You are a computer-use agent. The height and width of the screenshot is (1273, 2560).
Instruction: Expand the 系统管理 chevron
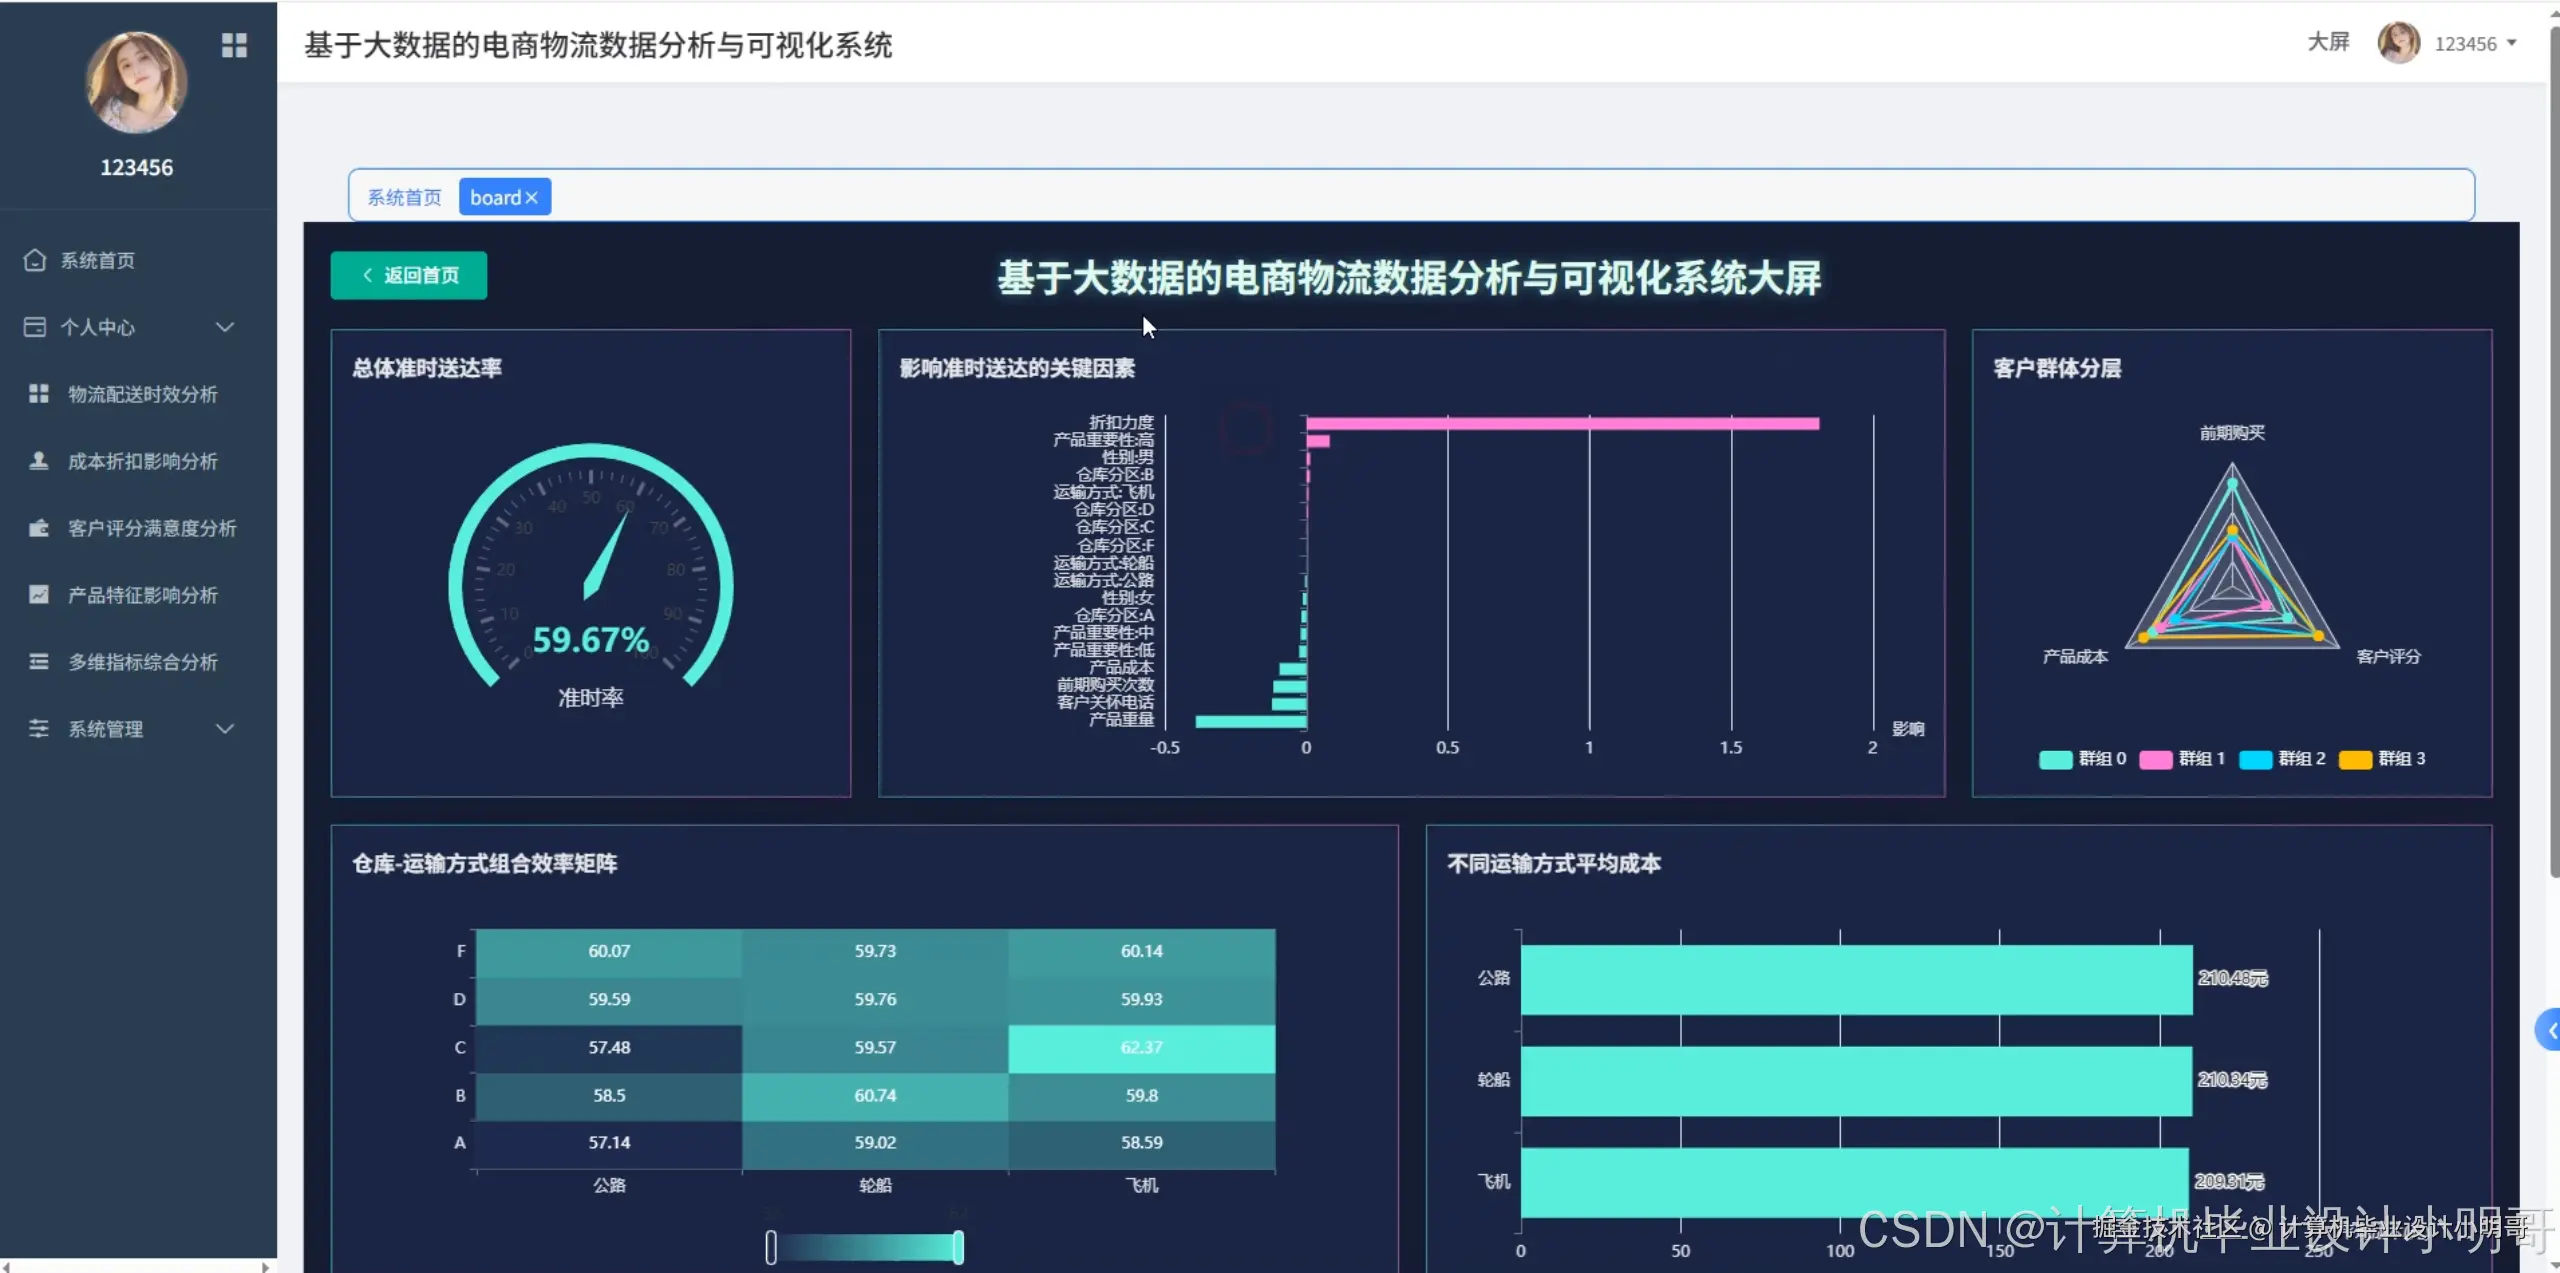coord(225,729)
